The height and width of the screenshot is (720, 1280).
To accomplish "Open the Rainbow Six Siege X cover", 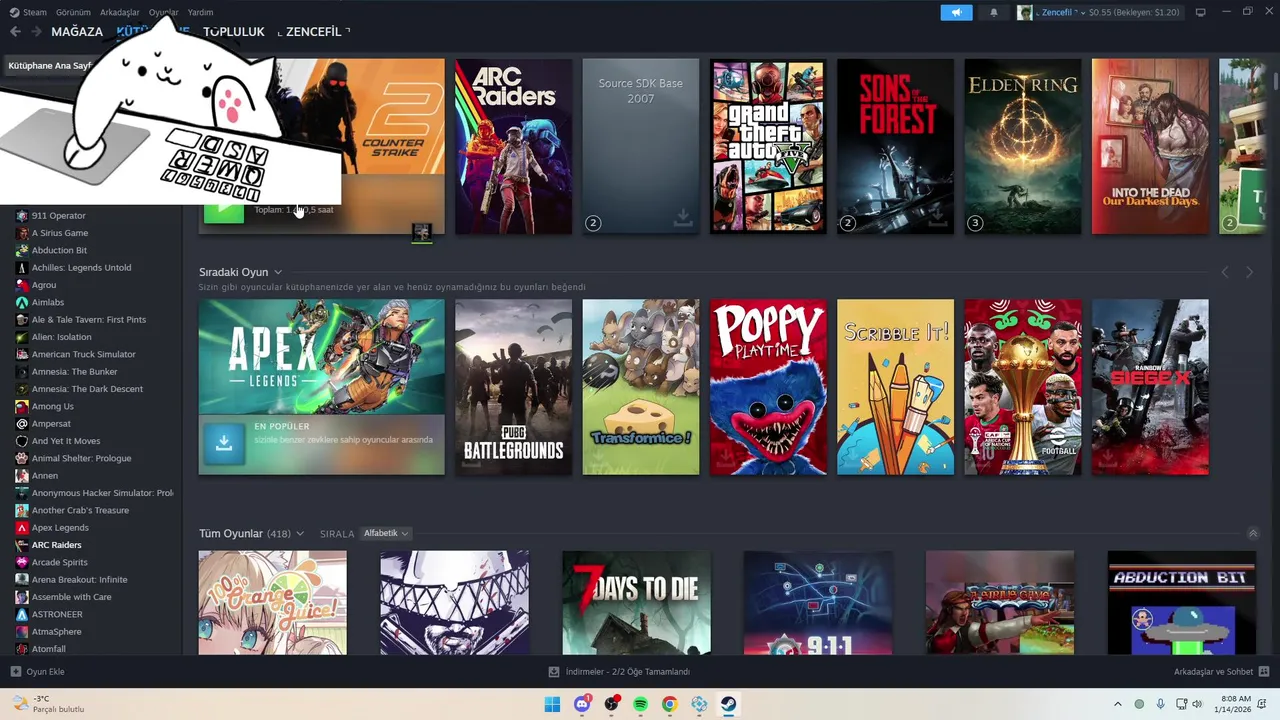I will coord(1150,387).
